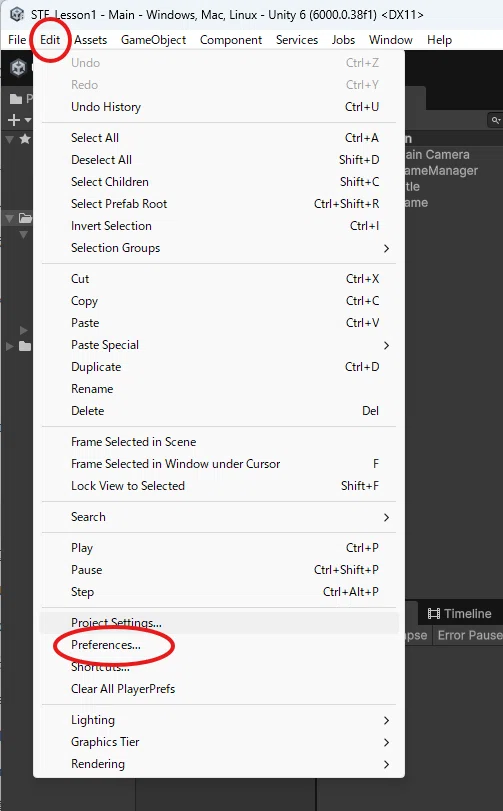This screenshot has height=811, width=503.
Task: Choose Frame Selected in Scene
Action: pyautogui.click(x=219, y=442)
